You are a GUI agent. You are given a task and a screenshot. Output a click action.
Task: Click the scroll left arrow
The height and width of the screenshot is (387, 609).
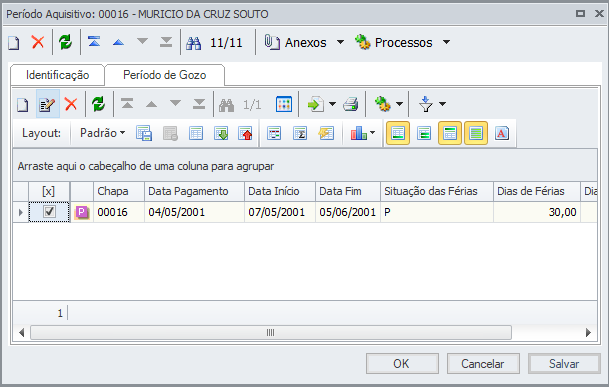tap(22, 333)
